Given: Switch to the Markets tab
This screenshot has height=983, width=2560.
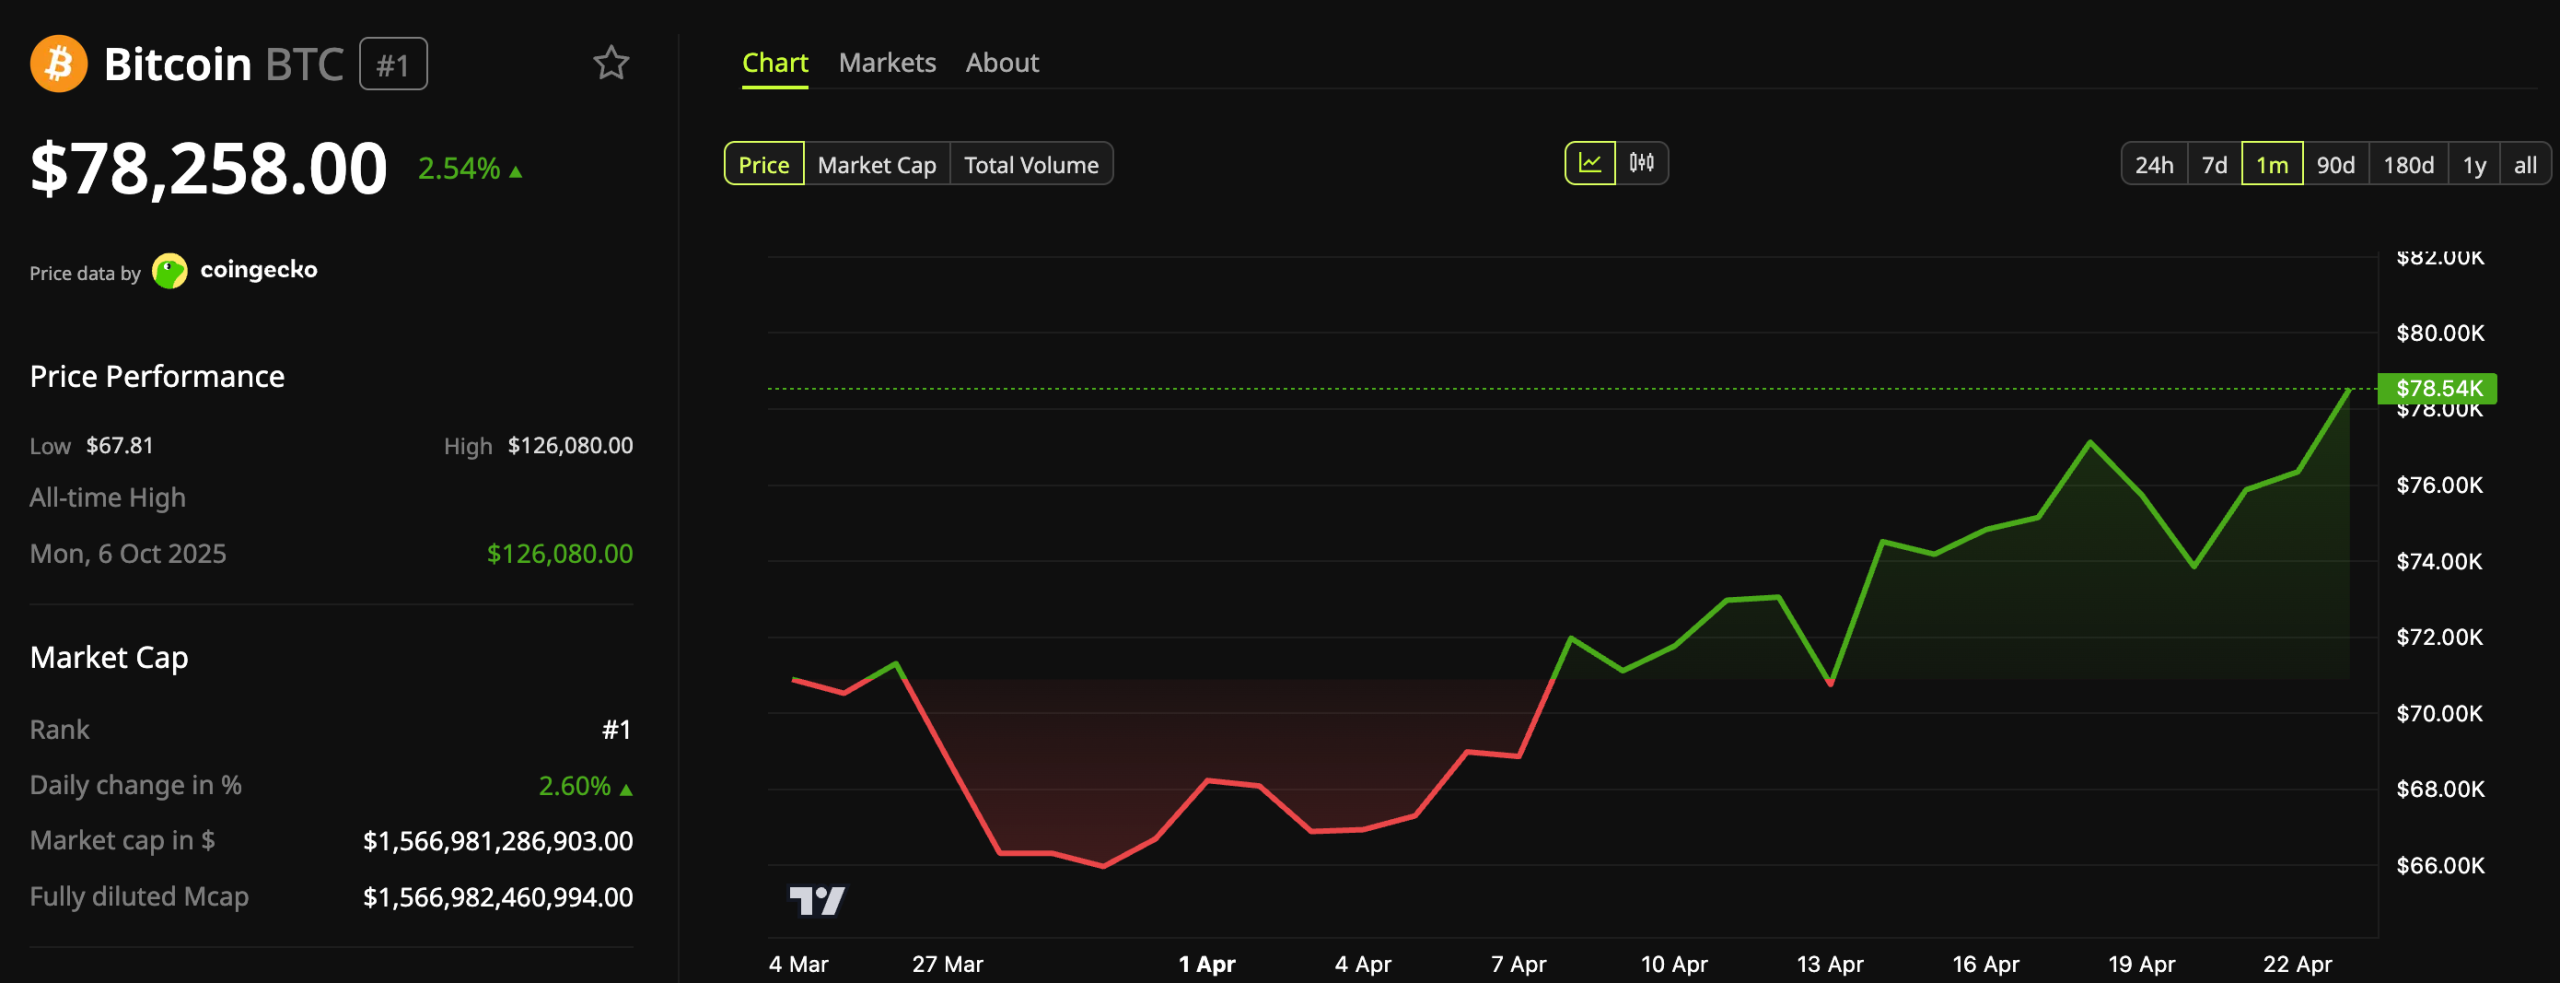Looking at the screenshot, I should 887,62.
